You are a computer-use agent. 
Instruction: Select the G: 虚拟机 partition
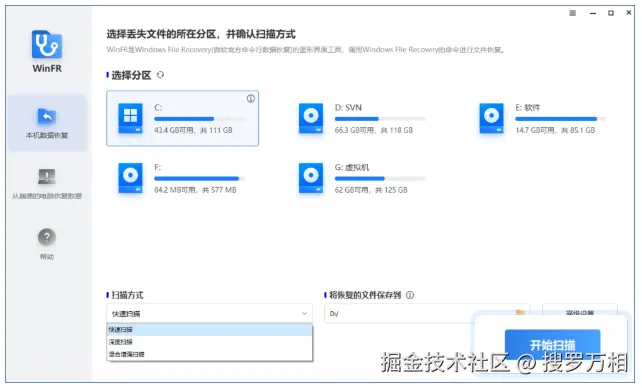362,178
